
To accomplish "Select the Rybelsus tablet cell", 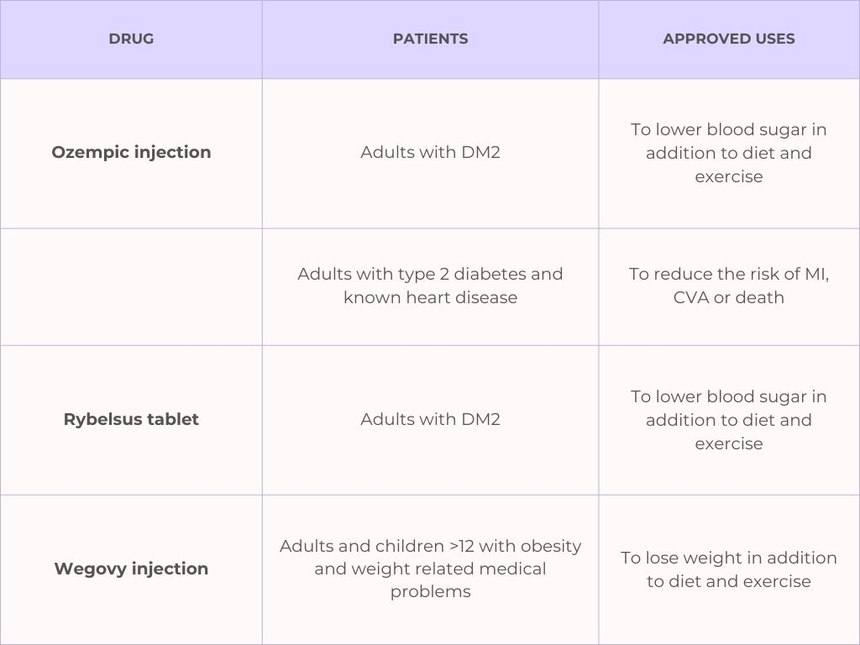I will 131,419.
